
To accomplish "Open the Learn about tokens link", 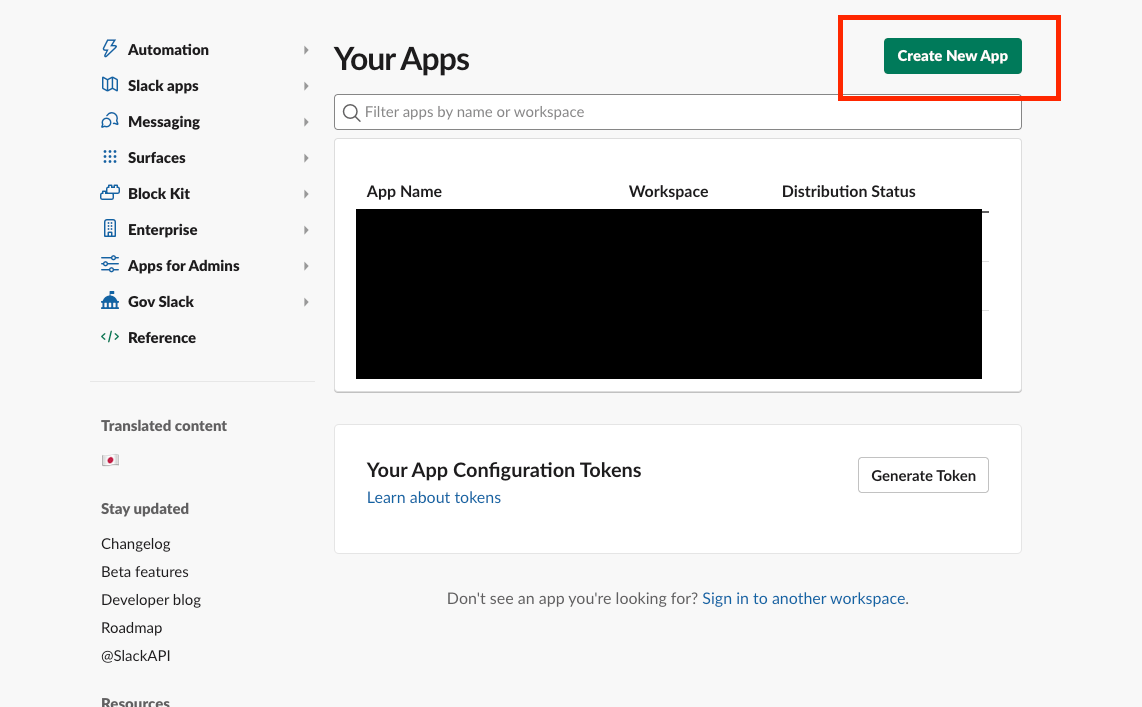I will click(433, 497).
